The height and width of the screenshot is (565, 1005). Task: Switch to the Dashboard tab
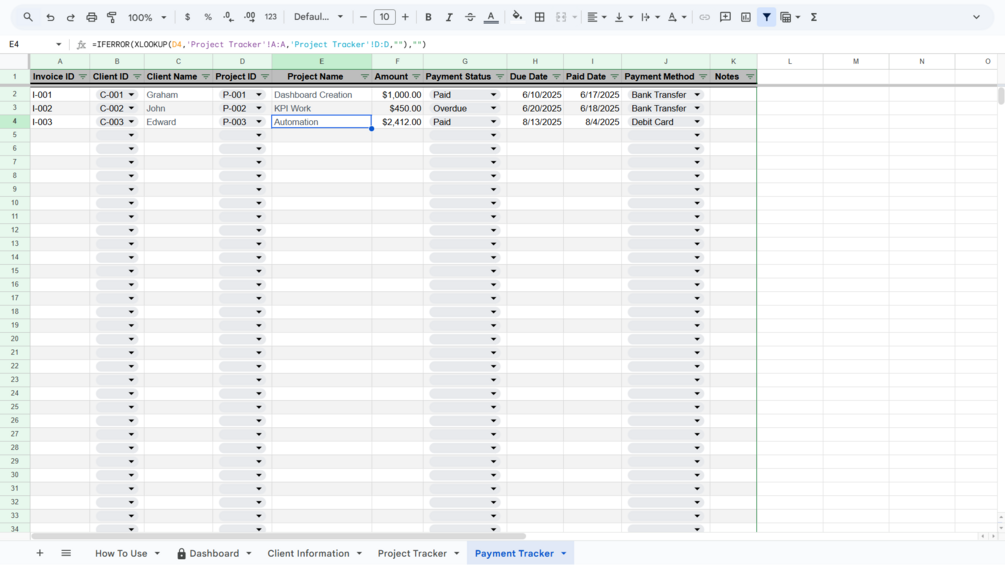click(214, 553)
